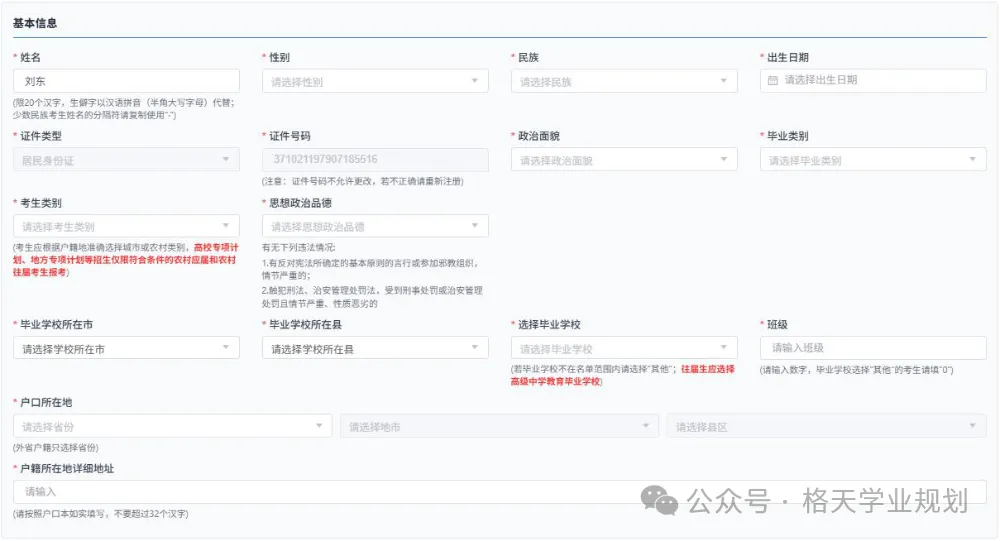The image size is (1000, 541).
Task: Click the calendar icon in 出生日期 field
Action: [x=773, y=80]
